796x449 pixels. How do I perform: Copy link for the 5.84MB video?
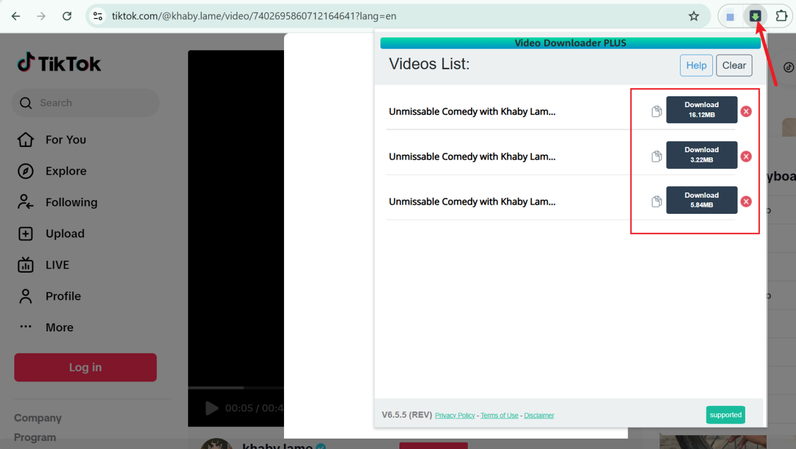(656, 202)
